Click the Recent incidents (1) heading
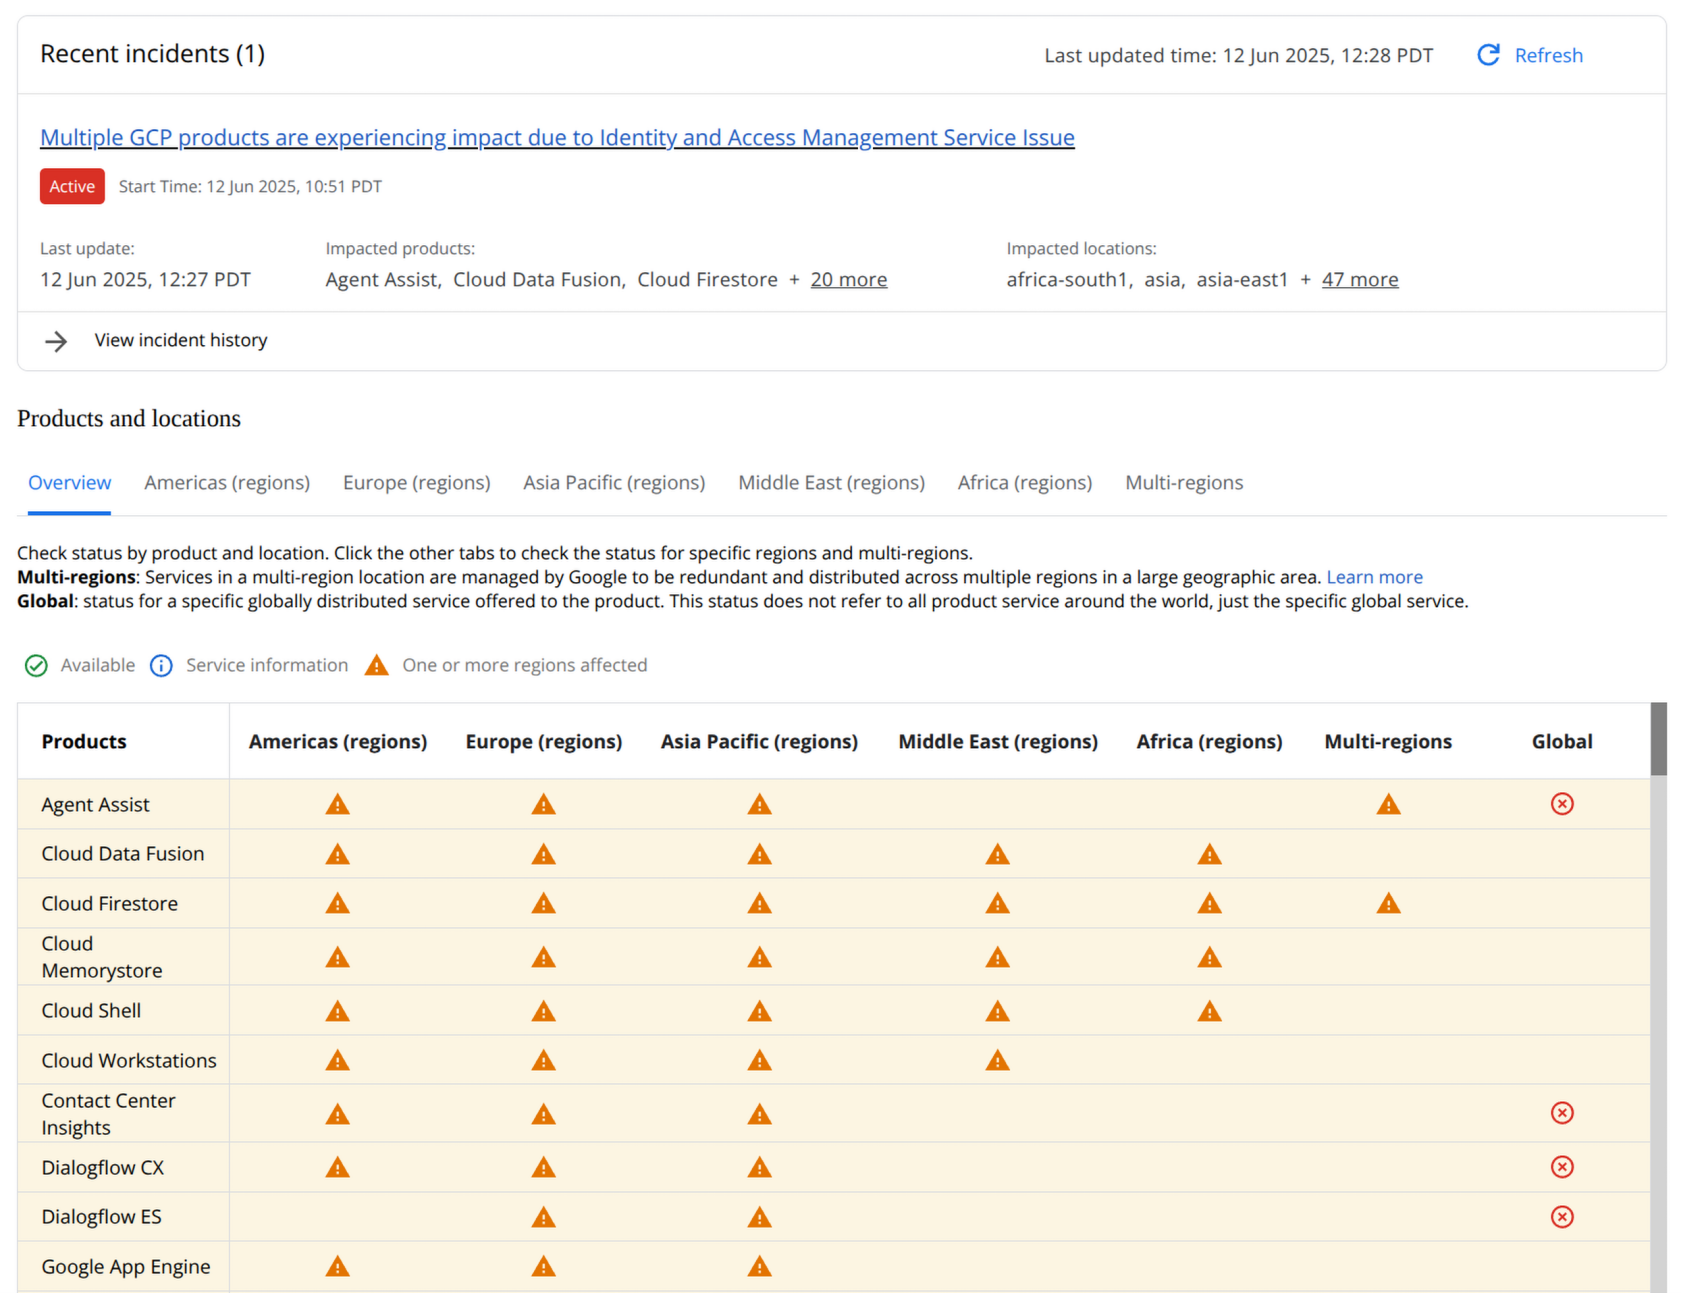The width and height of the screenshot is (1681, 1293). 153,54
